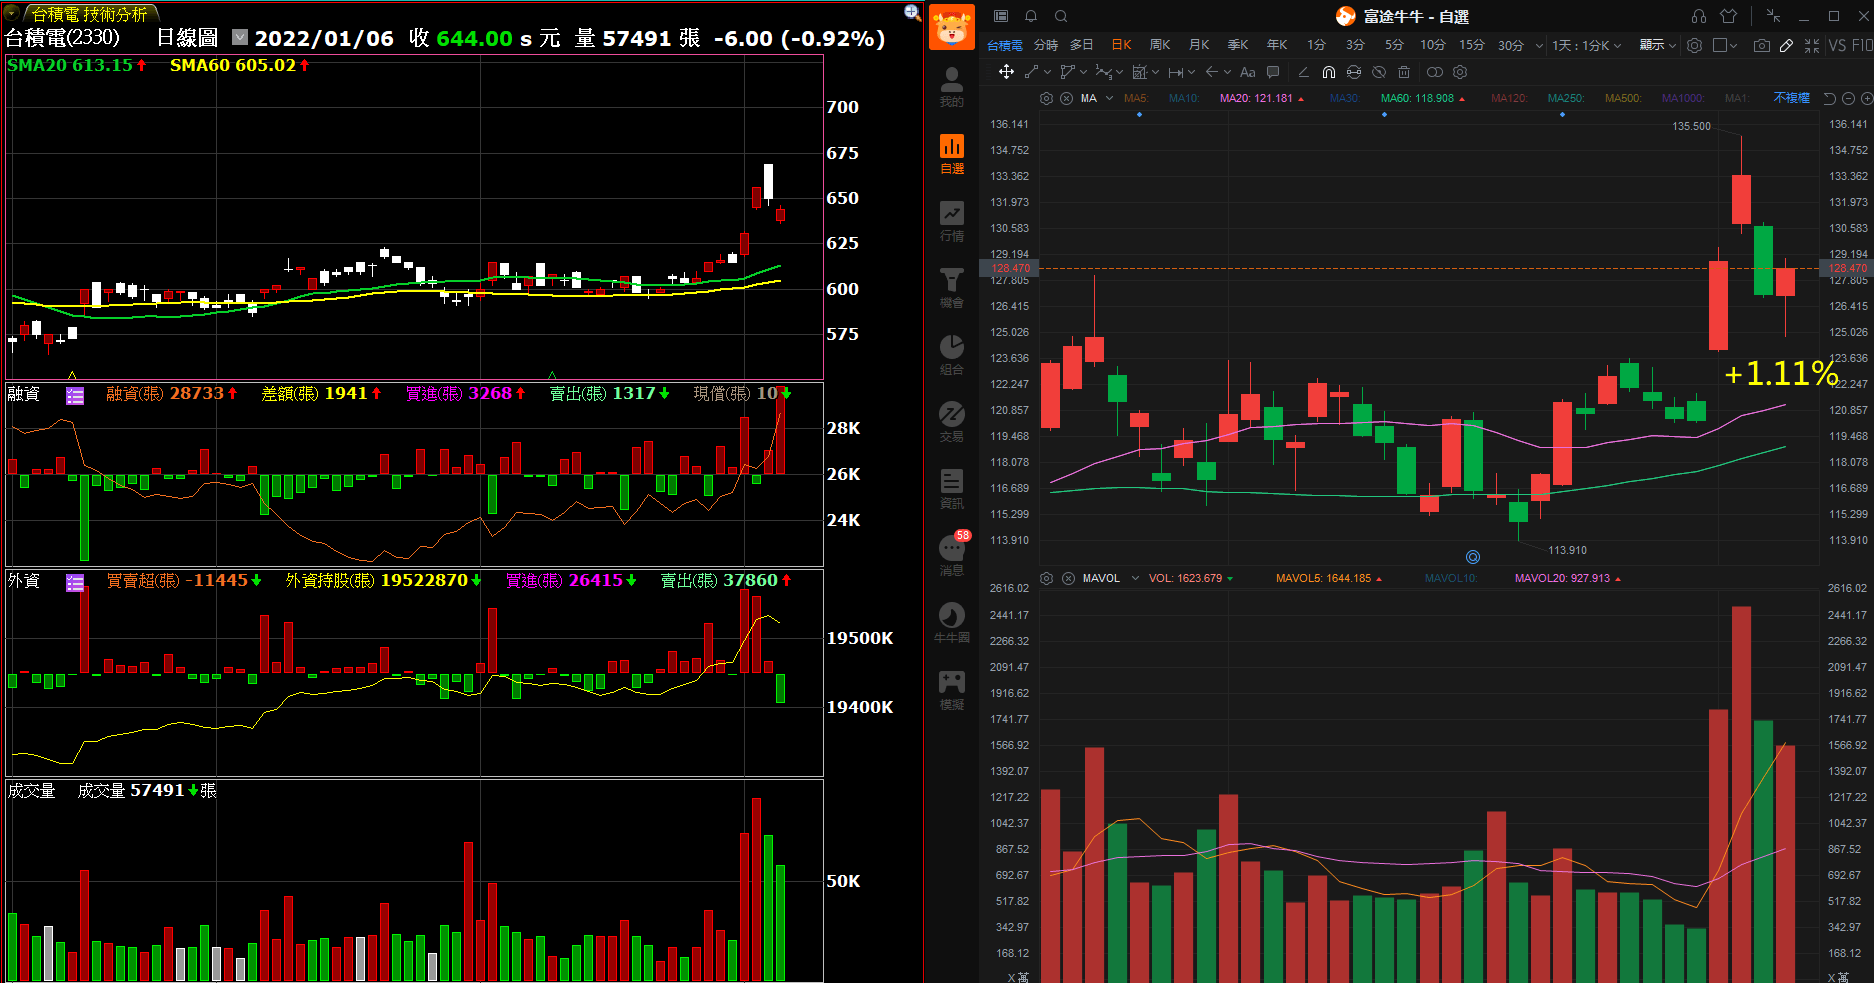1874x983 pixels.
Task: Toggle the sync drawings icon
Action: [1354, 72]
